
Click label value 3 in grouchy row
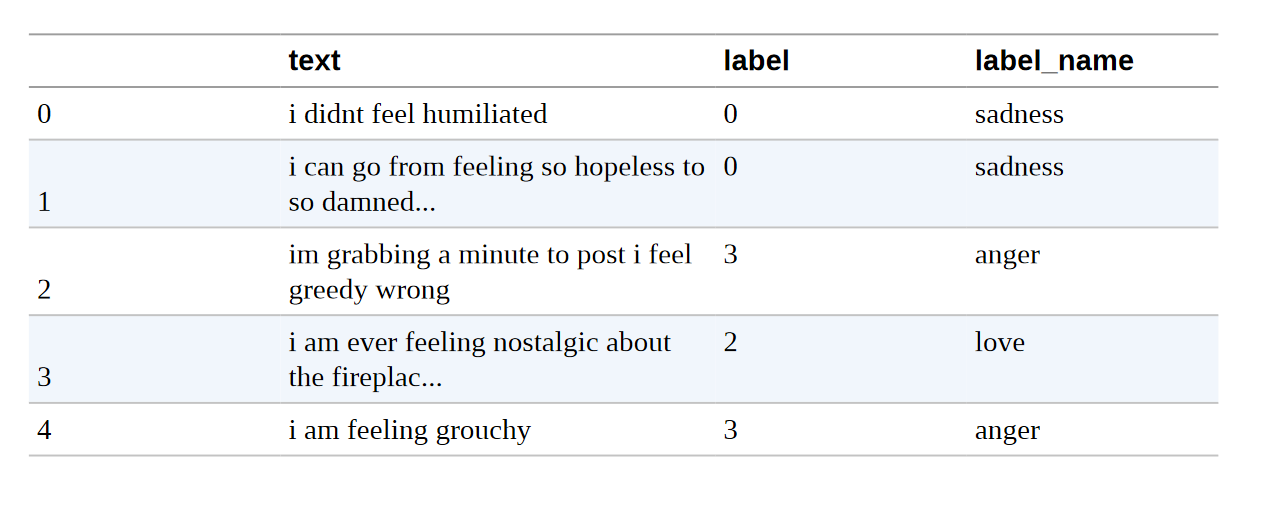(731, 430)
